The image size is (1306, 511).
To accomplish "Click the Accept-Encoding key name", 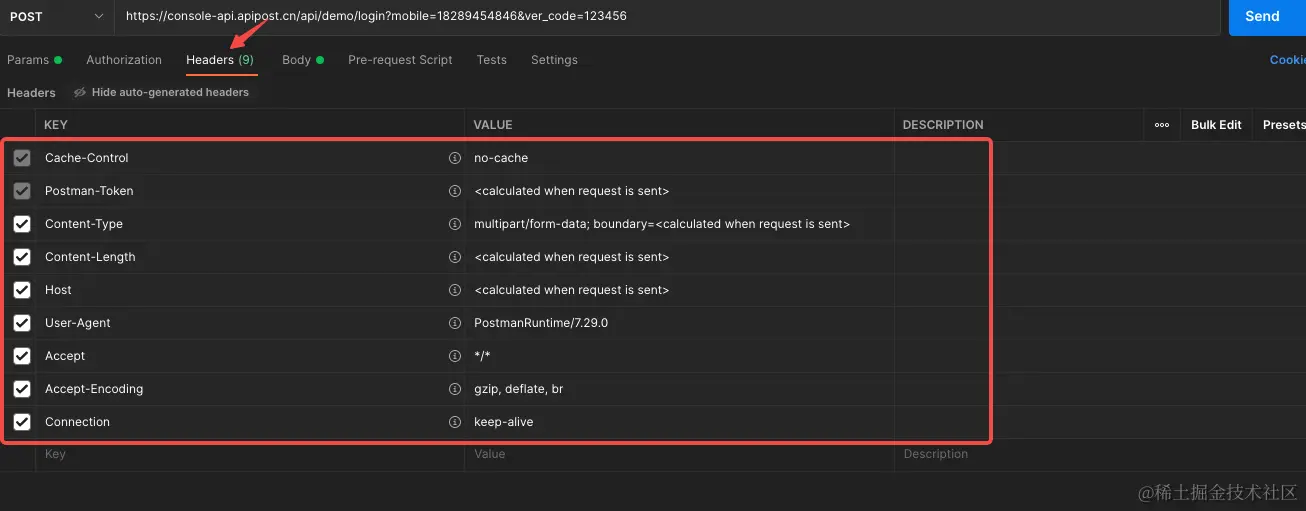I will click(94, 389).
